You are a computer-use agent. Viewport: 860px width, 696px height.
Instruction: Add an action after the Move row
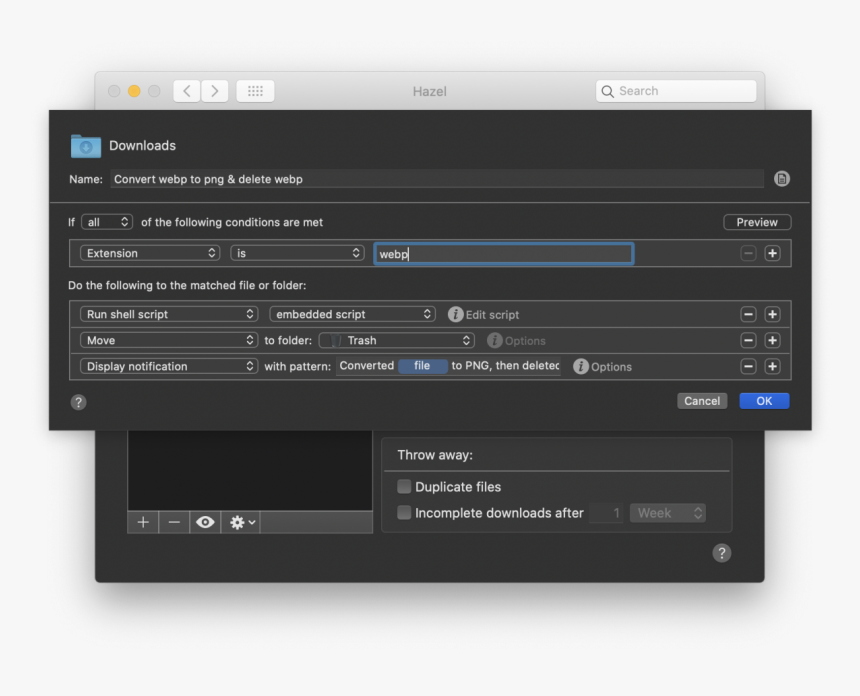coord(772,341)
